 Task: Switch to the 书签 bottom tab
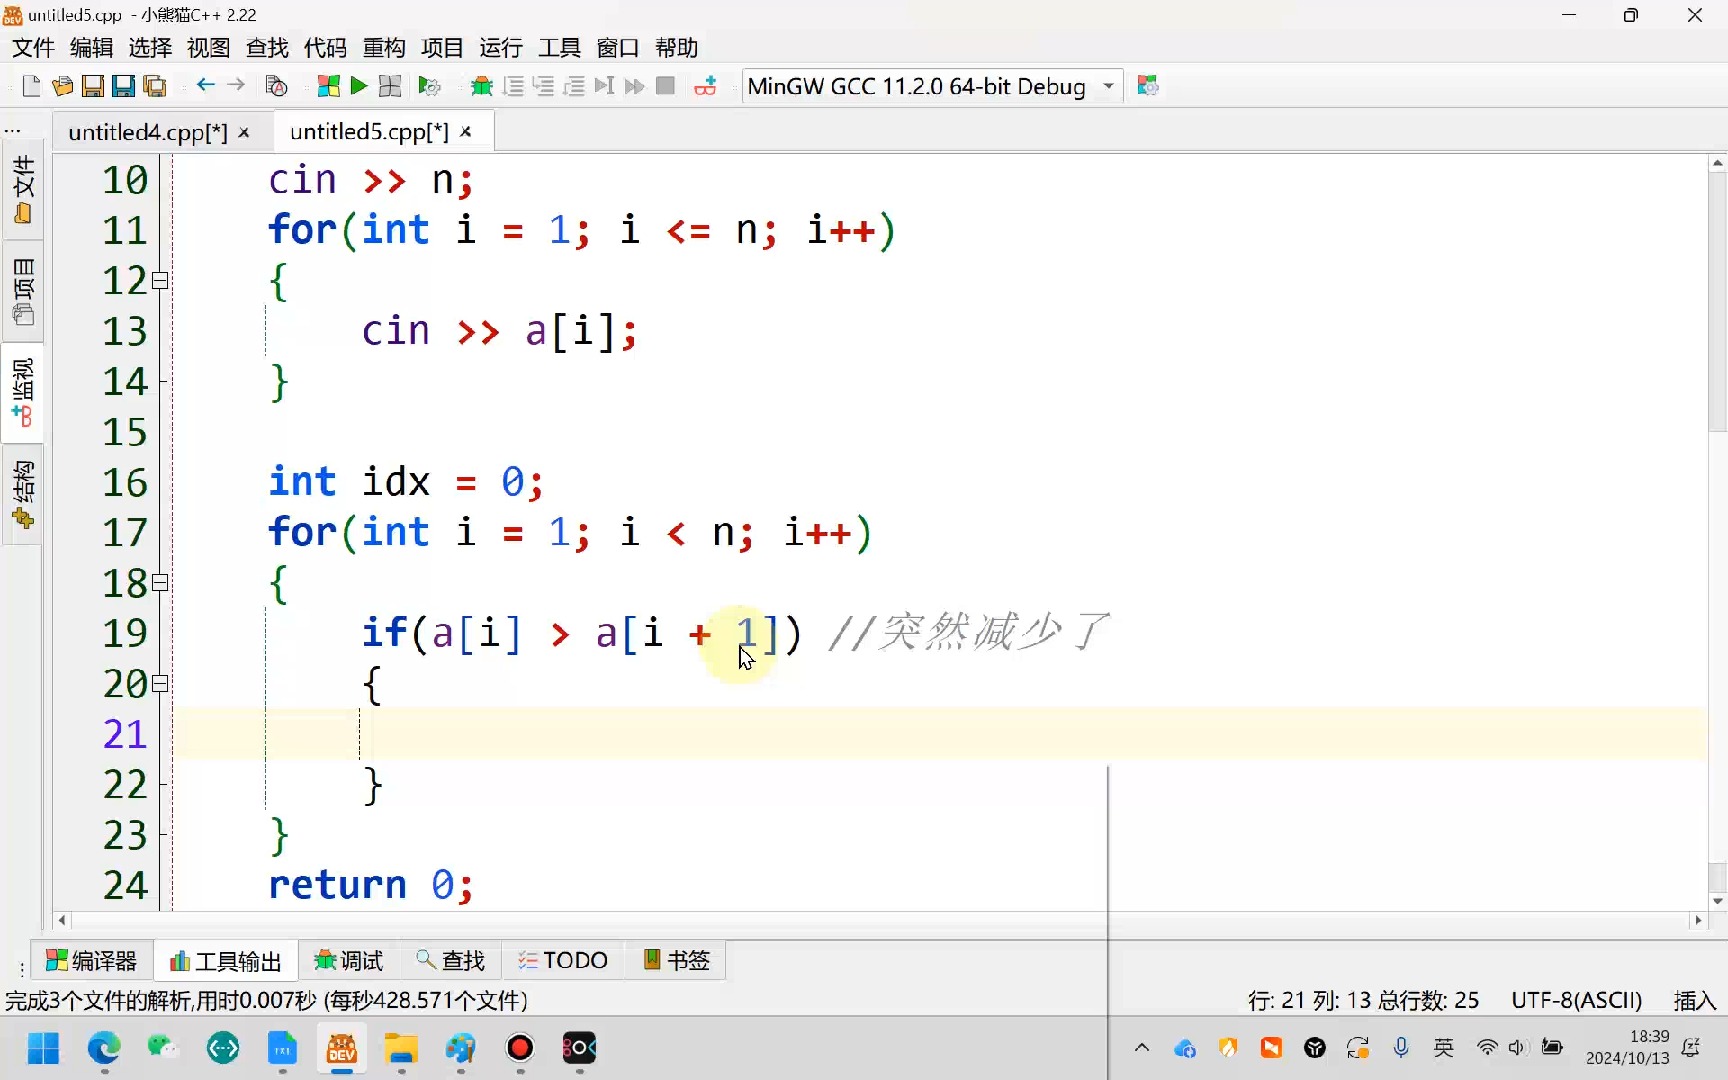[x=677, y=961]
